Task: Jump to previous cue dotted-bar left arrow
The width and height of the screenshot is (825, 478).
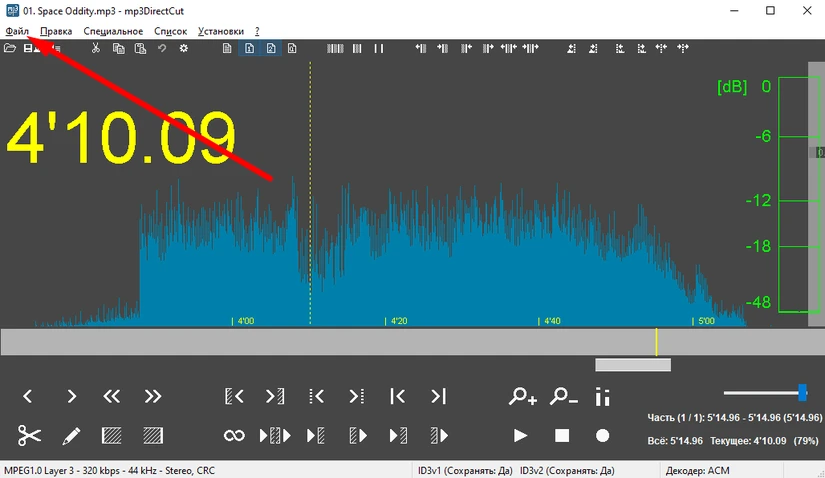Action: coord(316,396)
